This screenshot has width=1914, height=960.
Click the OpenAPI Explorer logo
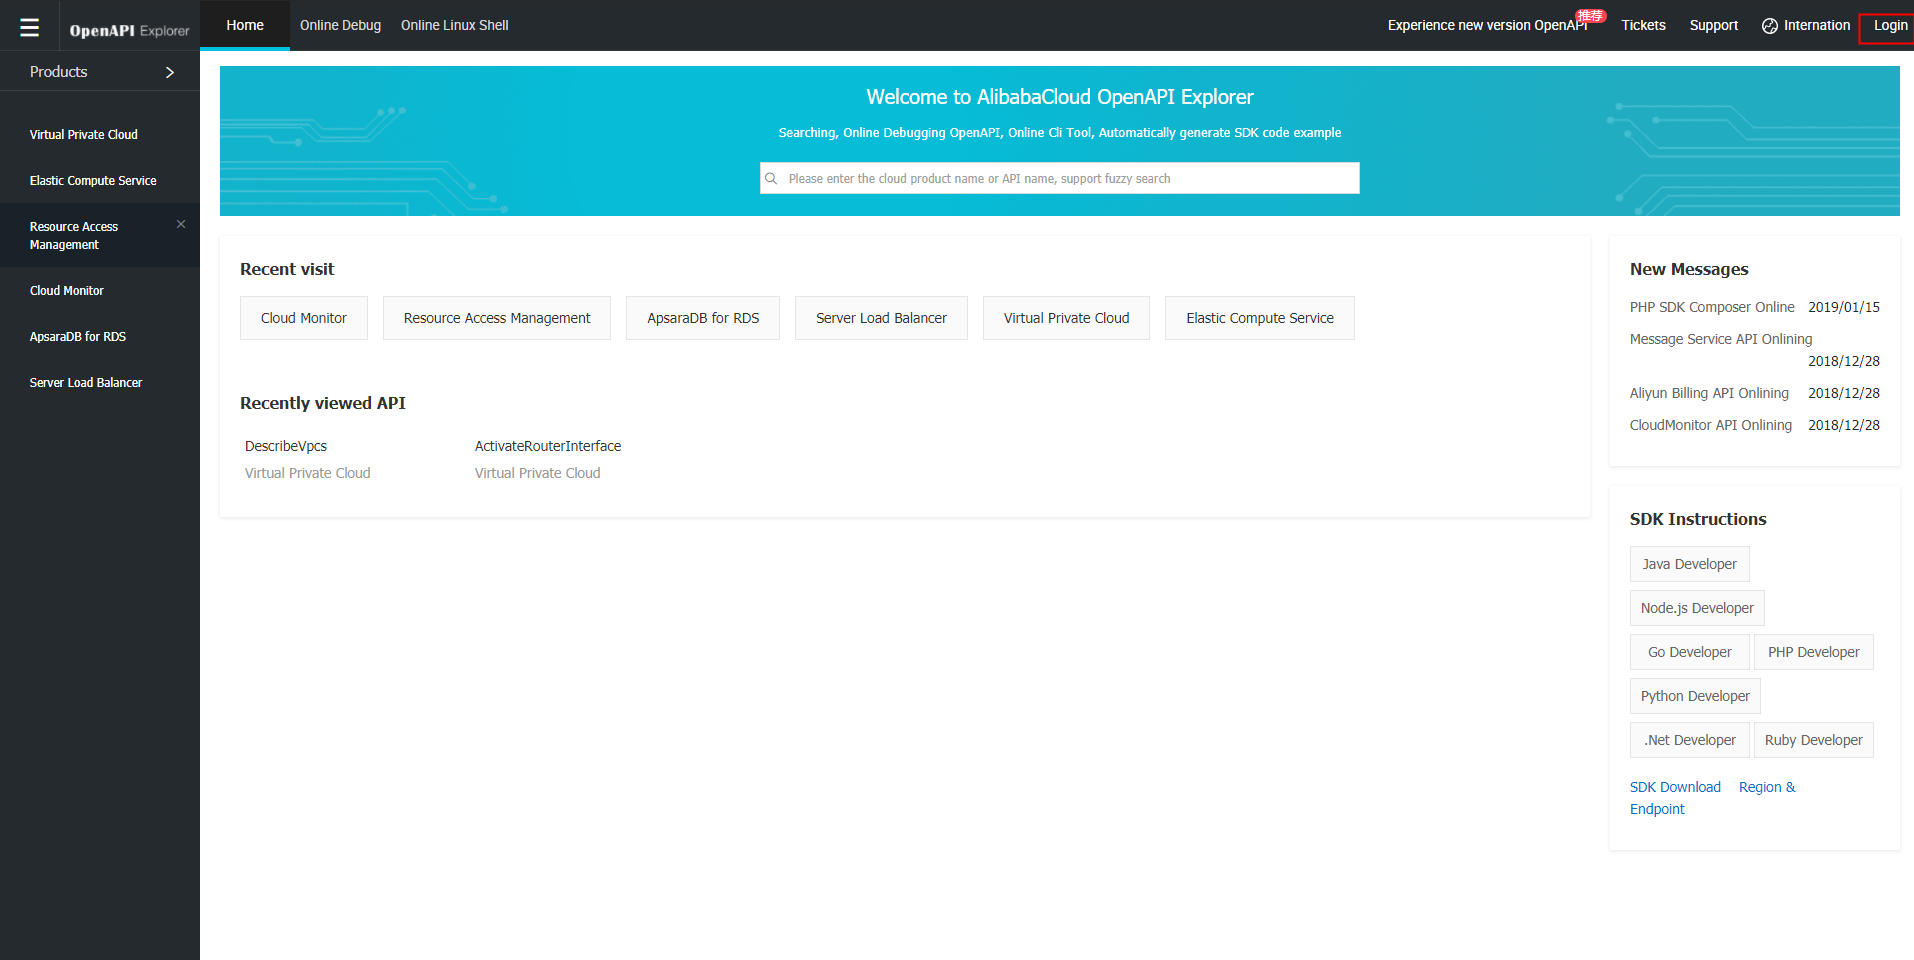(x=129, y=30)
